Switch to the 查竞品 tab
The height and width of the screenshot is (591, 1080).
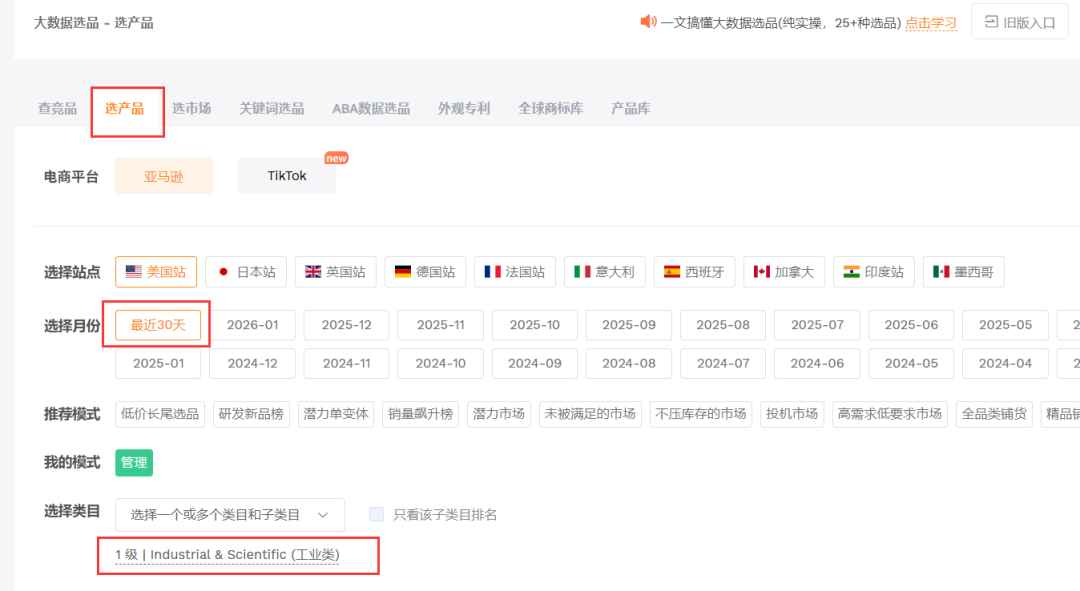[57, 107]
